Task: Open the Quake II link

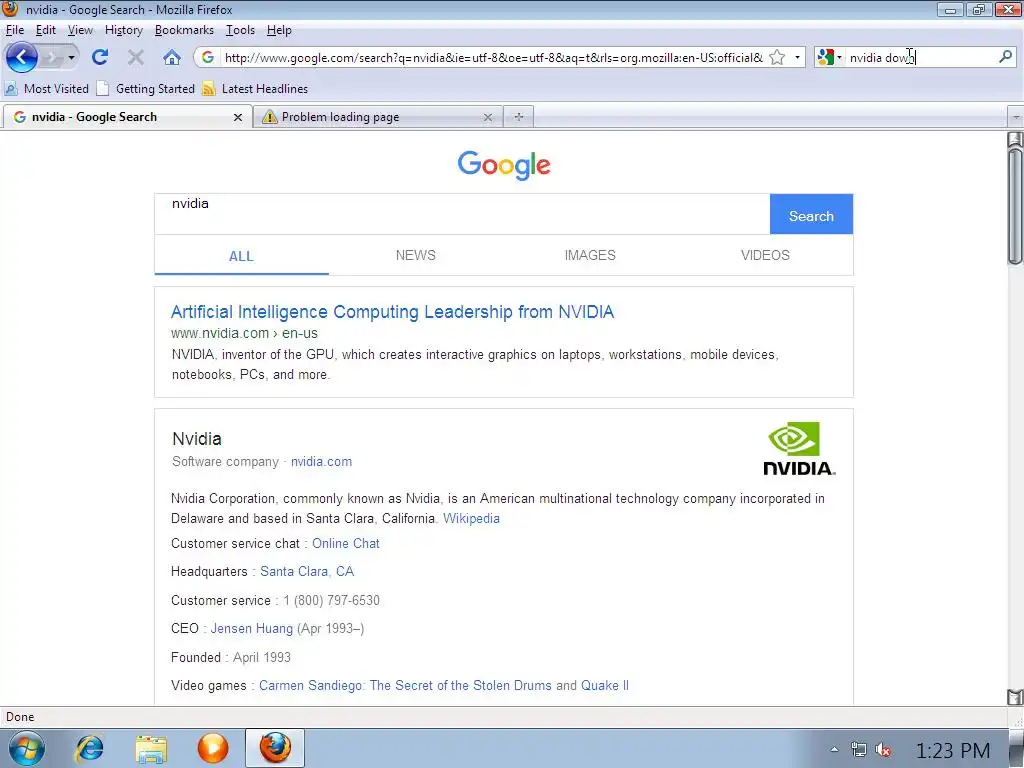Action: point(605,686)
